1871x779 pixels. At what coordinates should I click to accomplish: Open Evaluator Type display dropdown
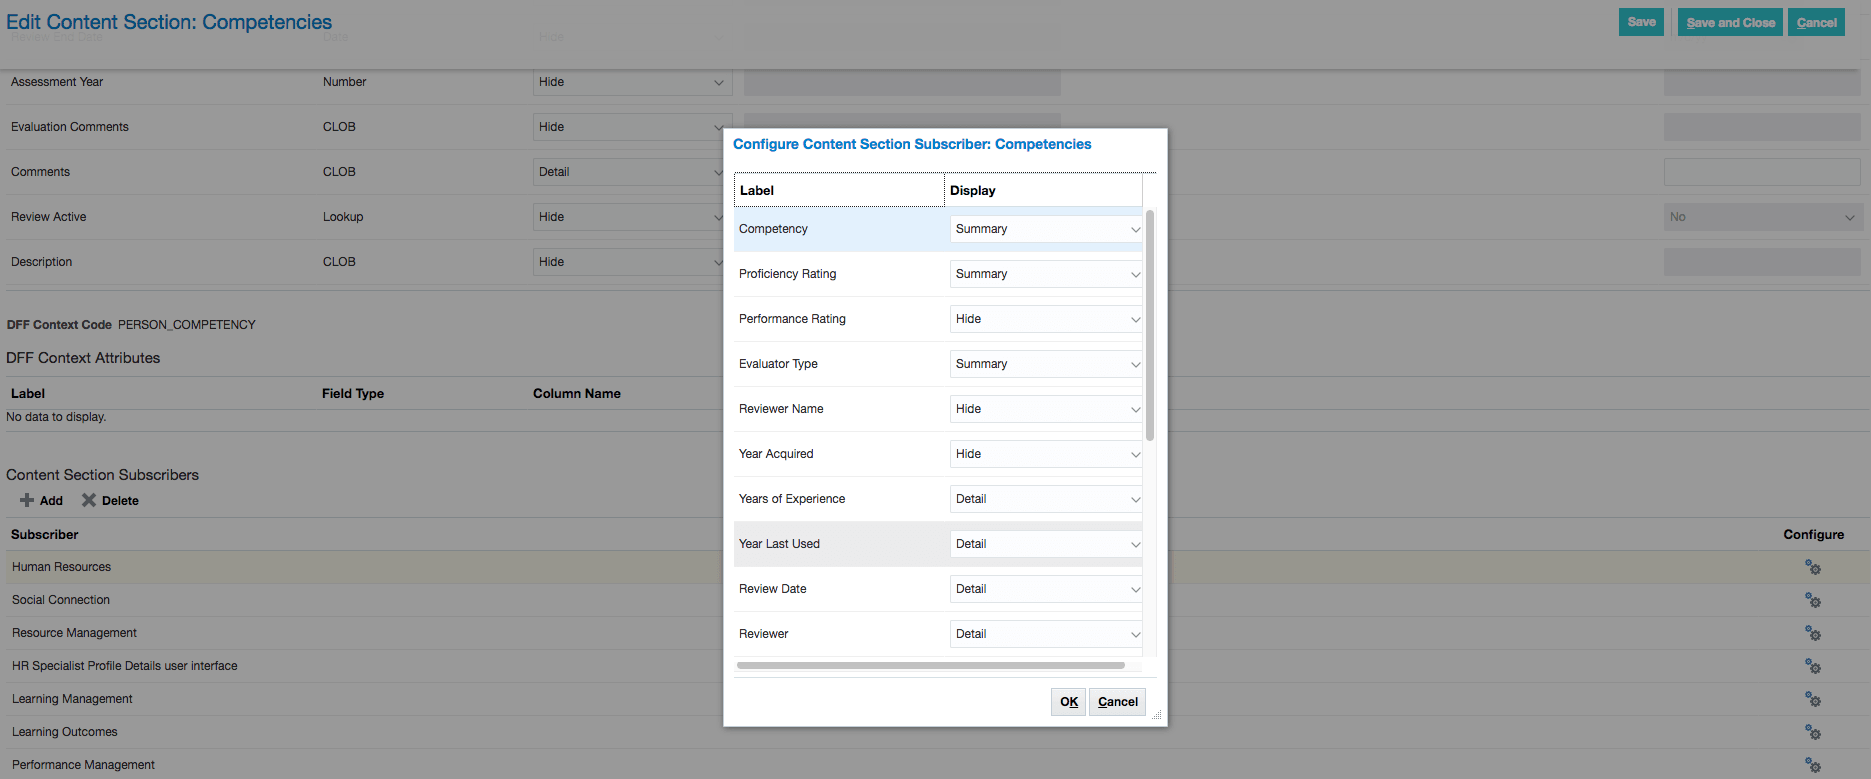pyautogui.click(x=1046, y=364)
